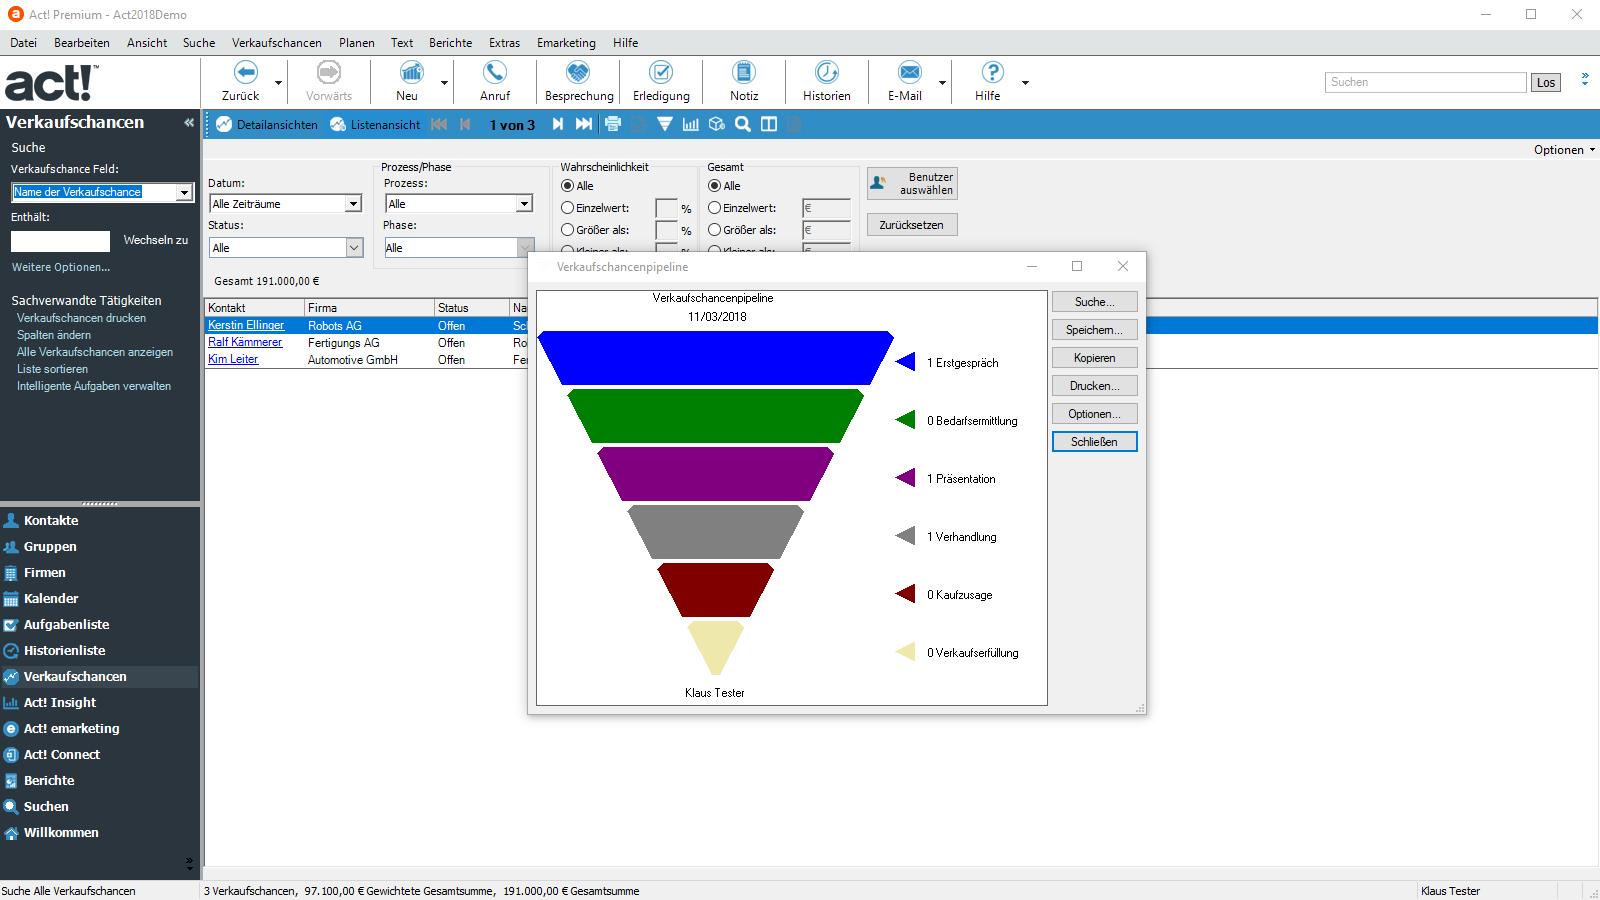Go to the next record arrow
Screen dimensions: 1600x900
(x=558, y=124)
